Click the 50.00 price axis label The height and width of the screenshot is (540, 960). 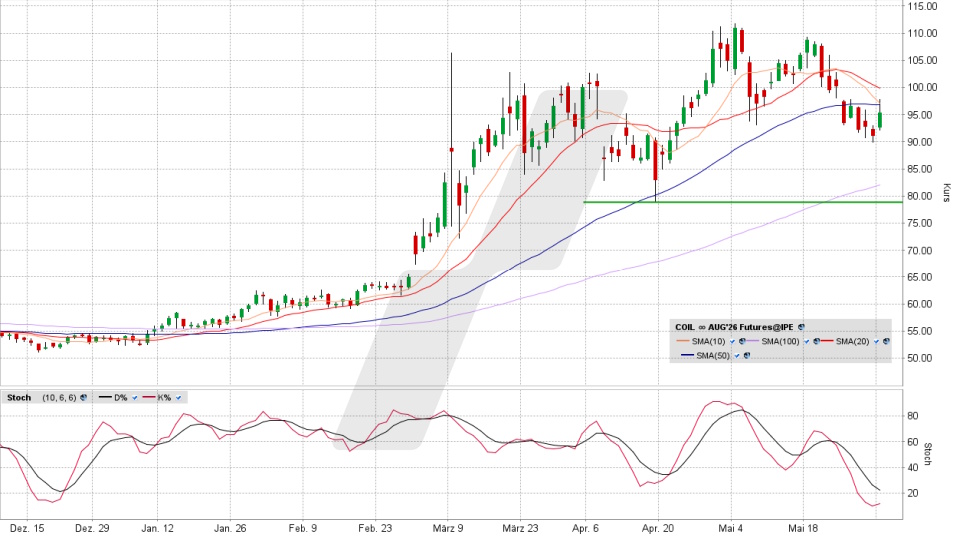(922, 358)
